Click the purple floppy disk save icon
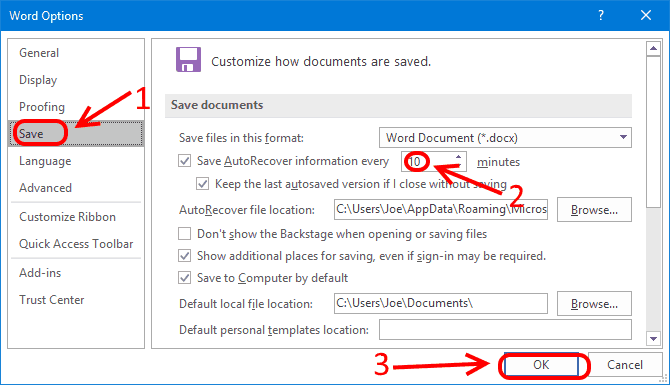The image size is (670, 385). coord(188,59)
